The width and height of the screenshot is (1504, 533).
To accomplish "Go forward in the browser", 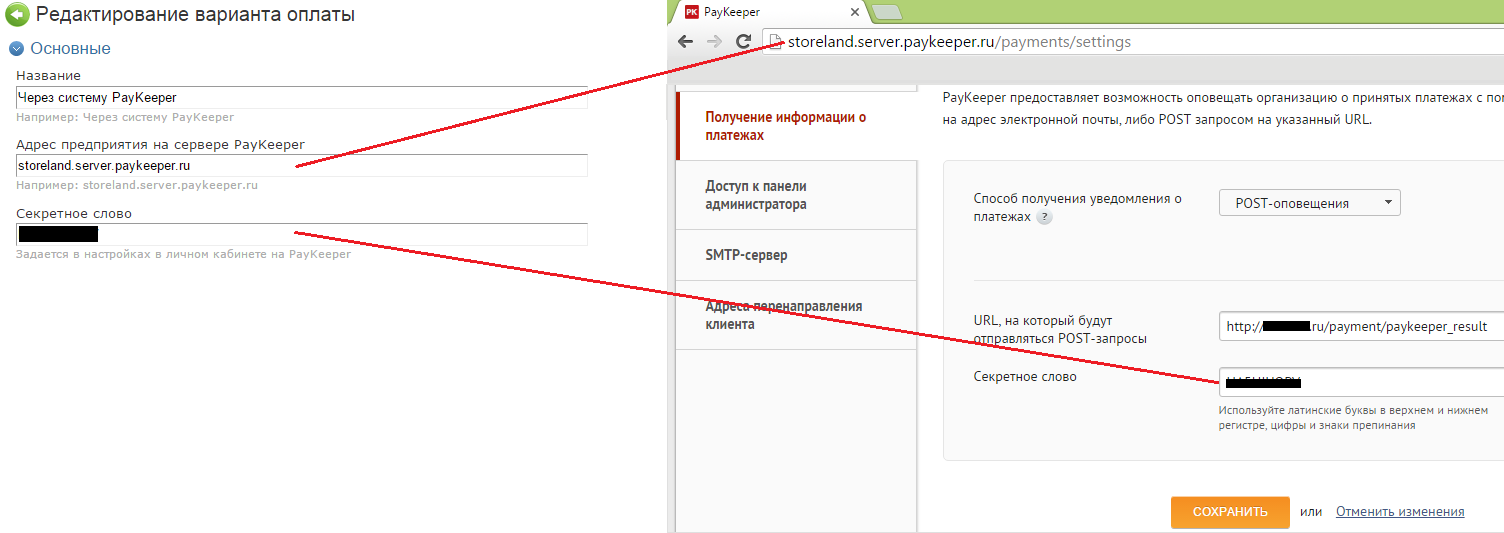I will [x=714, y=42].
